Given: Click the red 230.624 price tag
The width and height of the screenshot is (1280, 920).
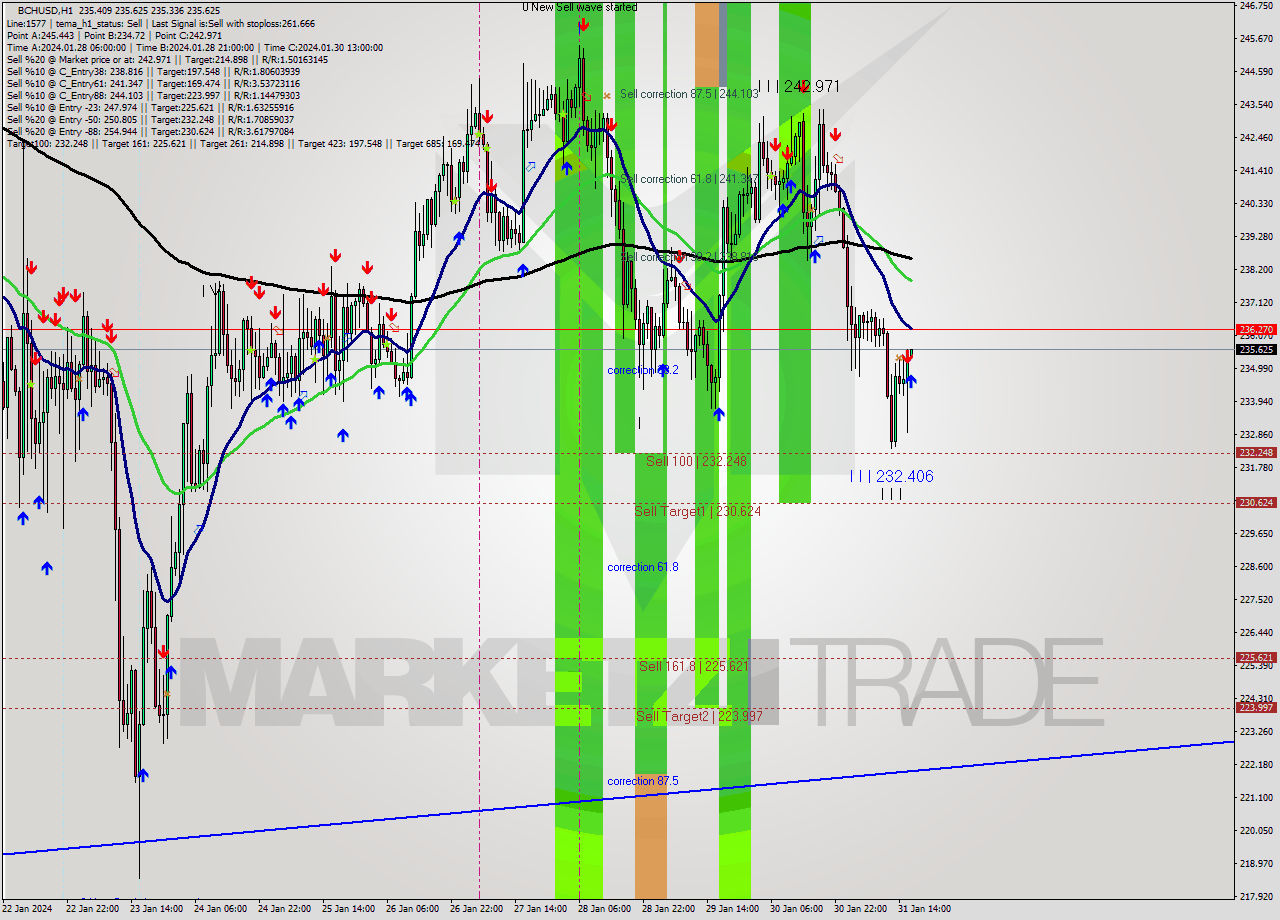Looking at the screenshot, I should (1256, 502).
